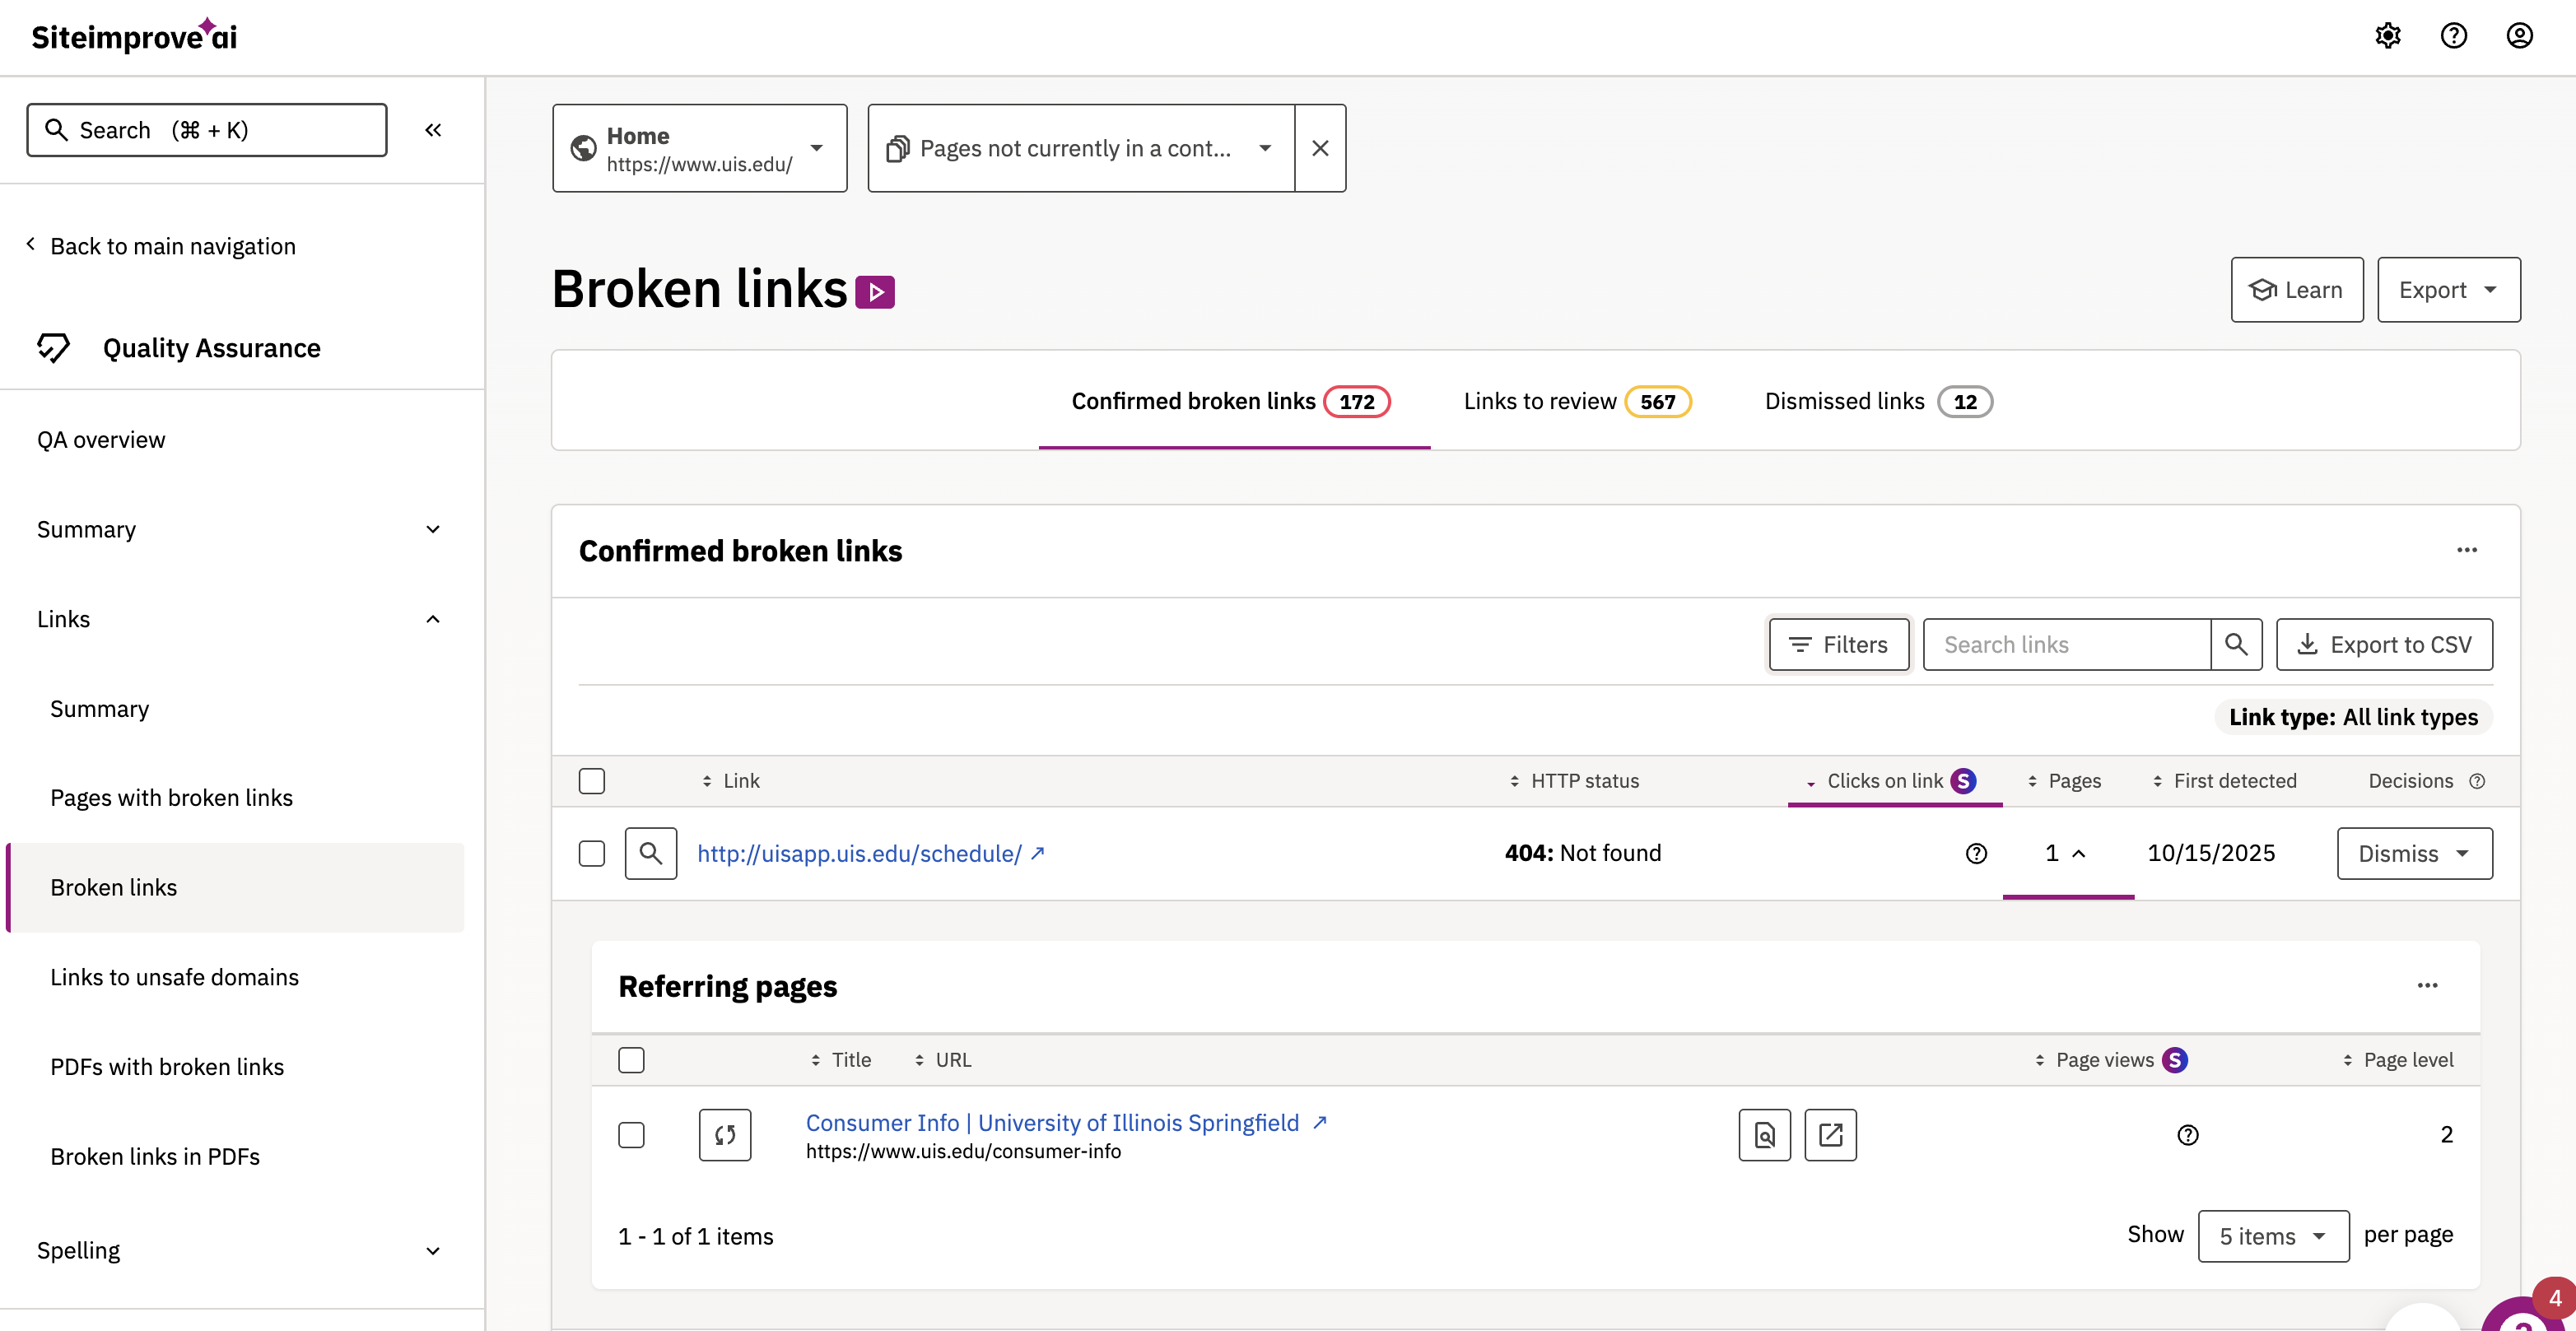
Task: Expand the Summary section in the sidebar
Action: click(433, 529)
